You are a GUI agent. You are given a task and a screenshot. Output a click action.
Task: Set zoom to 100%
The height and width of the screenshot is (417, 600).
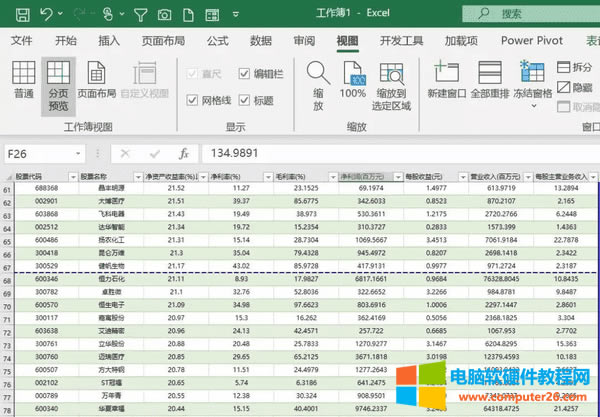[353, 79]
